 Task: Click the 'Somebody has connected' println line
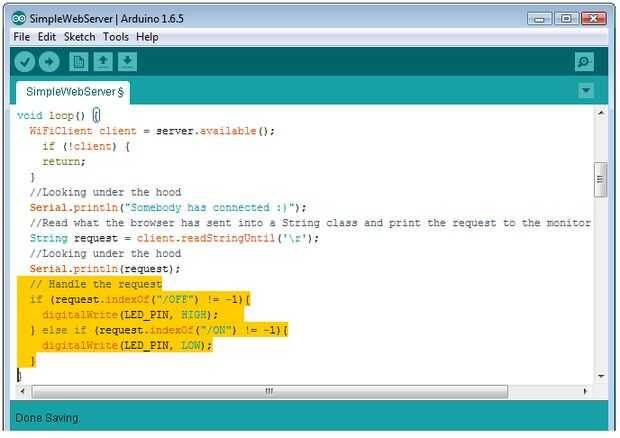coord(168,208)
